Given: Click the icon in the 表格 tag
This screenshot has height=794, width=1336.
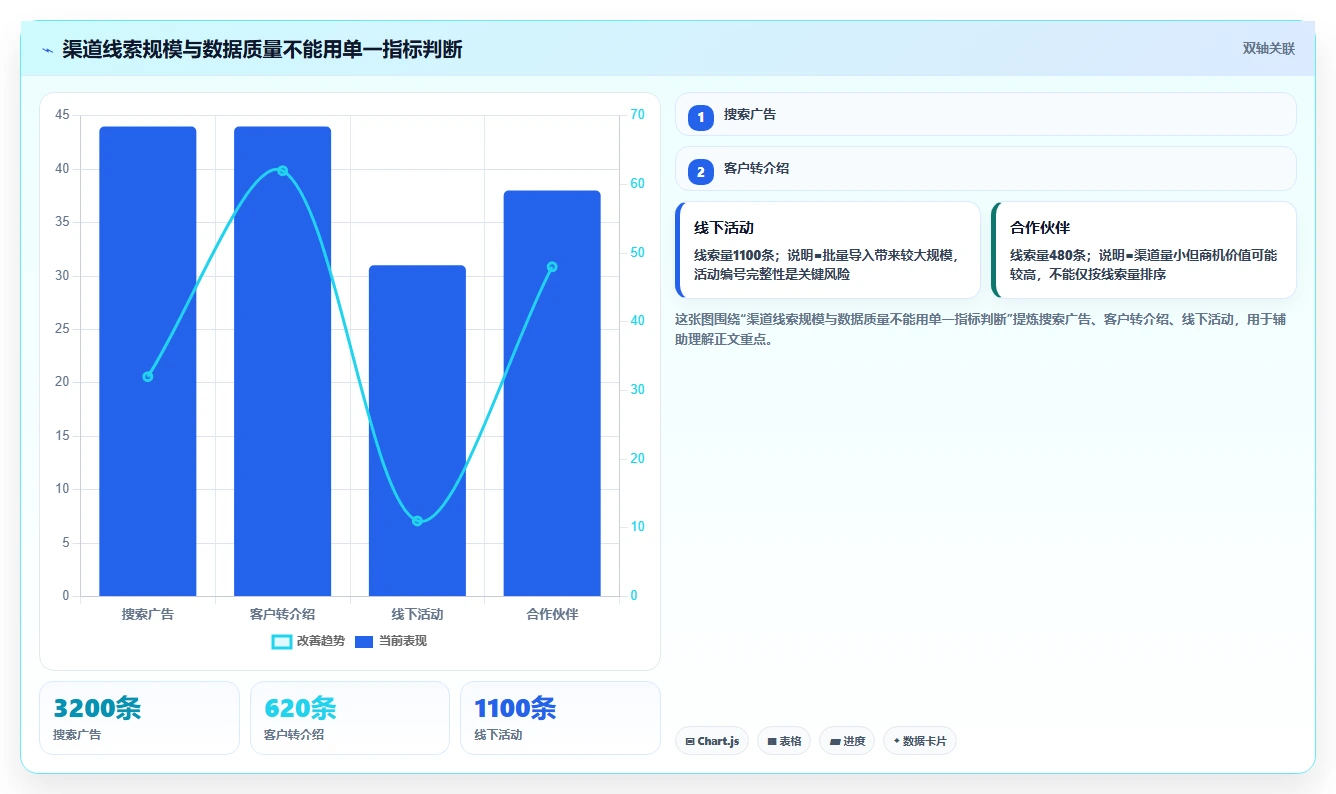Looking at the screenshot, I should tap(772, 742).
